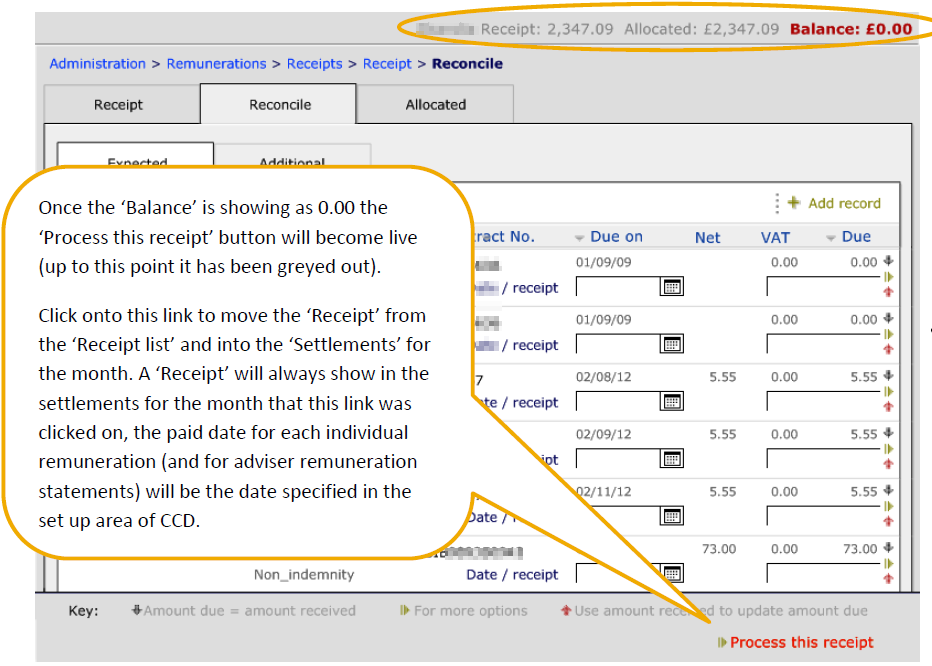Click the green more-options arrow in the 73.00 row
Screen dimensions: 932x666
(889, 563)
